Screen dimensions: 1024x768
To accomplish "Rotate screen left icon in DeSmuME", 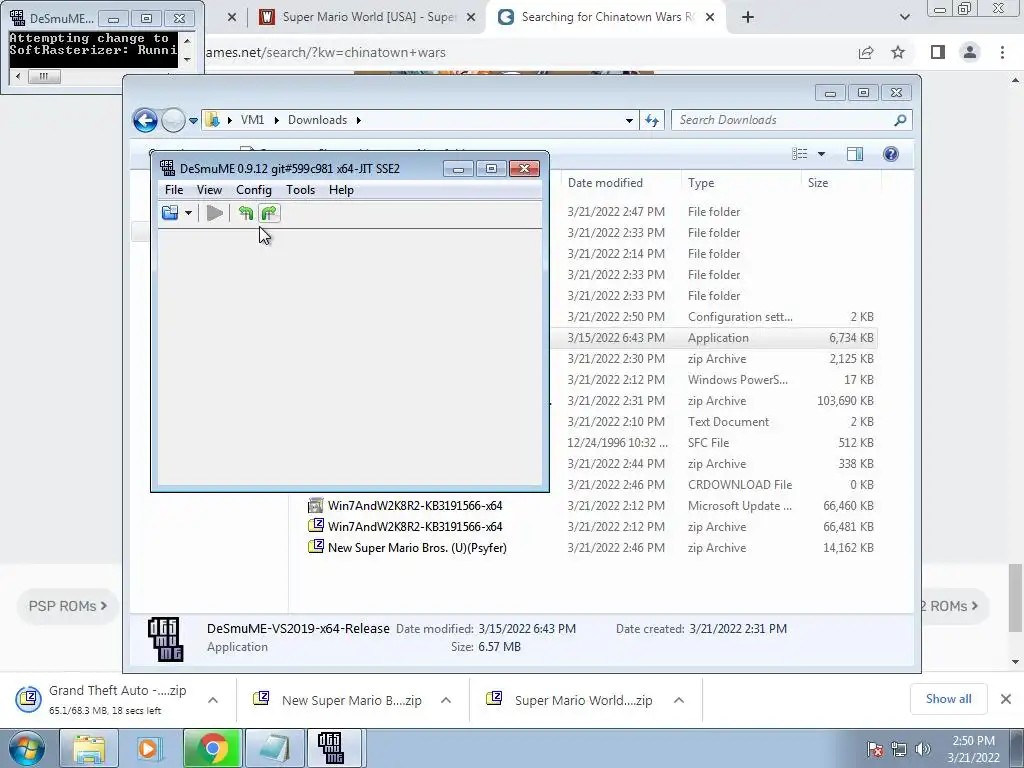I will 246,213.
